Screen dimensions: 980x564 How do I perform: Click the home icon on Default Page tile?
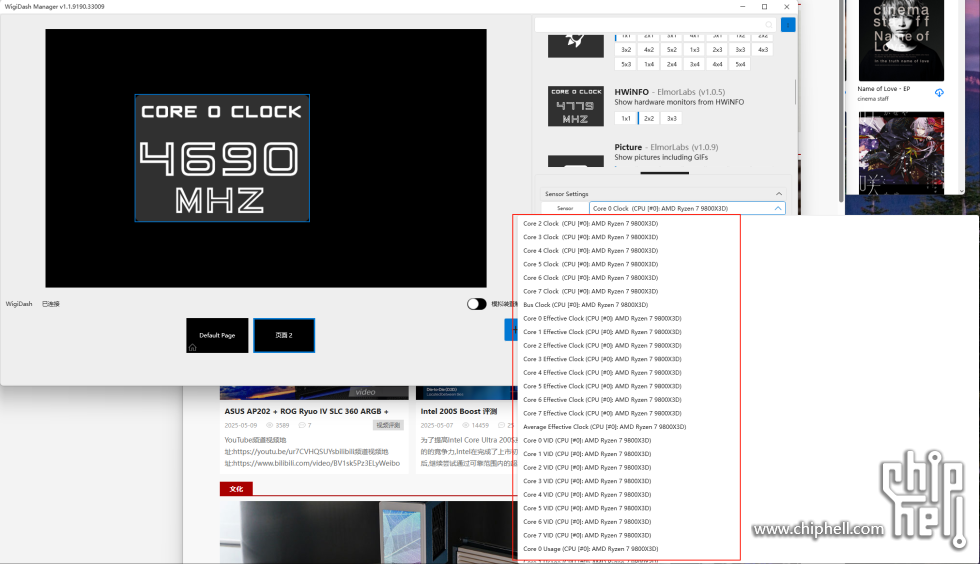(192, 348)
